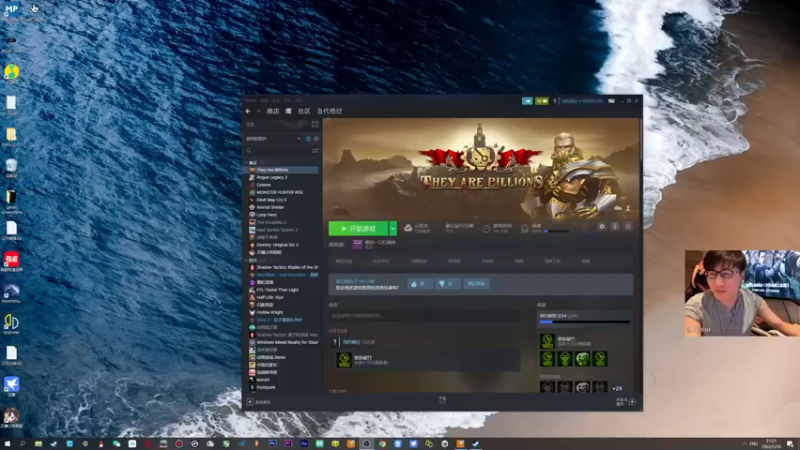Image resolution: width=800 pixels, height=450 pixels.
Task: Select Rogue Legacy 2 in library
Action: coord(282,177)
